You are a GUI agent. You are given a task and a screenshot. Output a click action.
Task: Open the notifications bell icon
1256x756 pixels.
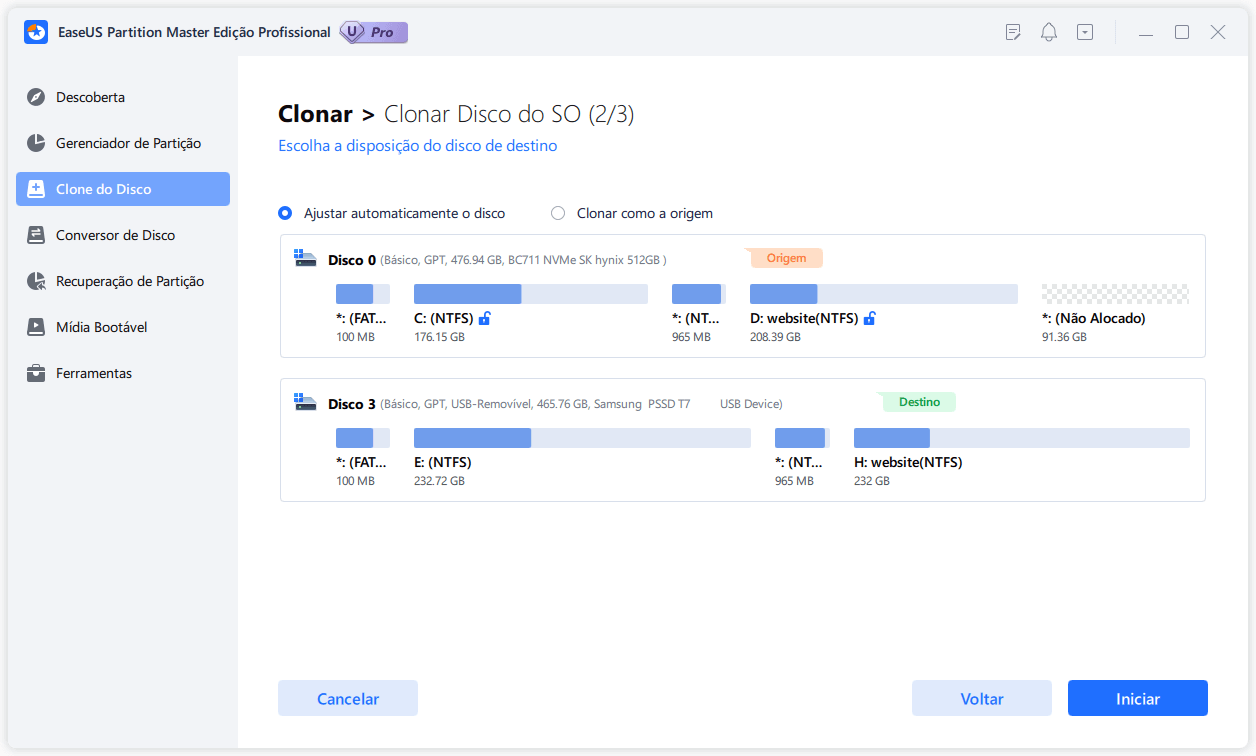click(1049, 32)
